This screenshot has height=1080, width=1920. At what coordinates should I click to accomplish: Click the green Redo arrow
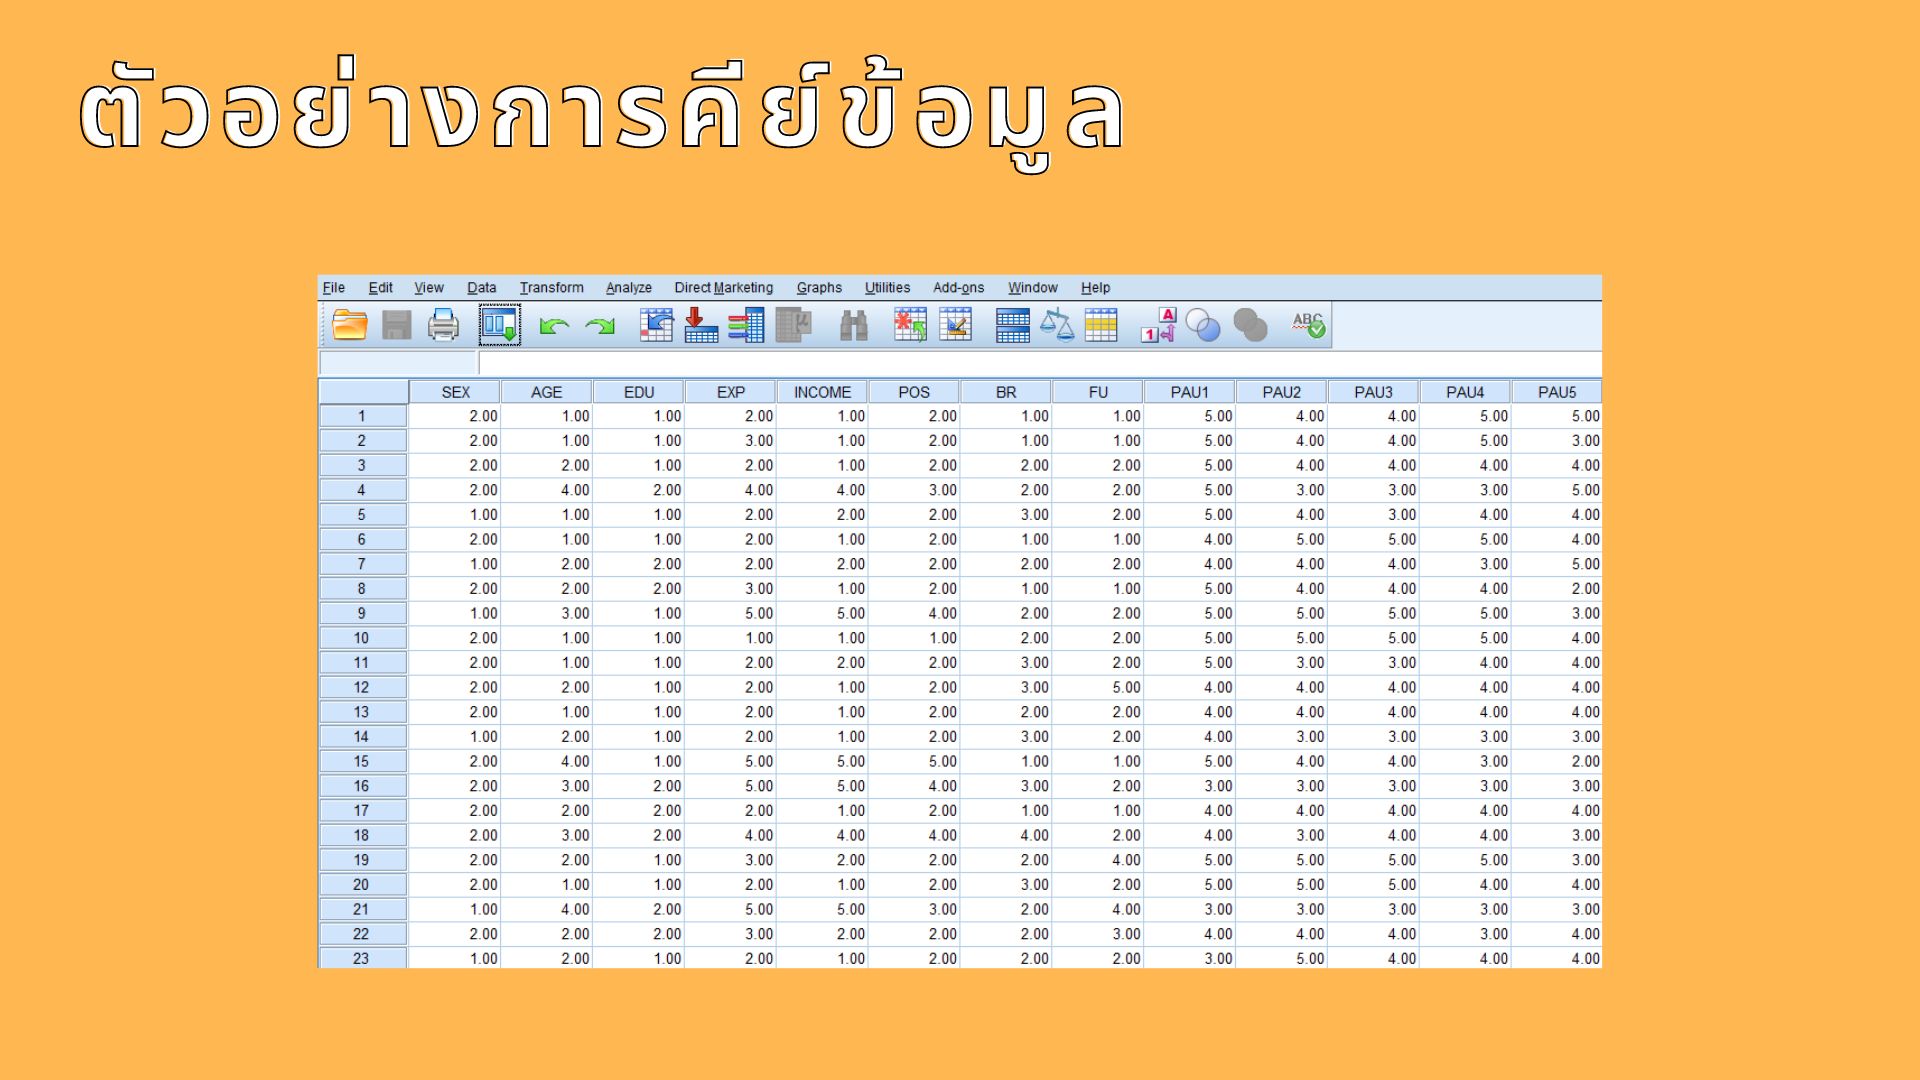pyautogui.click(x=600, y=326)
